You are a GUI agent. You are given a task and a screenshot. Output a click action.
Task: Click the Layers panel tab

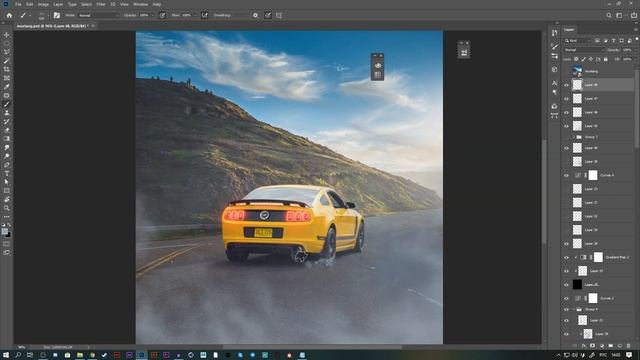pos(569,29)
